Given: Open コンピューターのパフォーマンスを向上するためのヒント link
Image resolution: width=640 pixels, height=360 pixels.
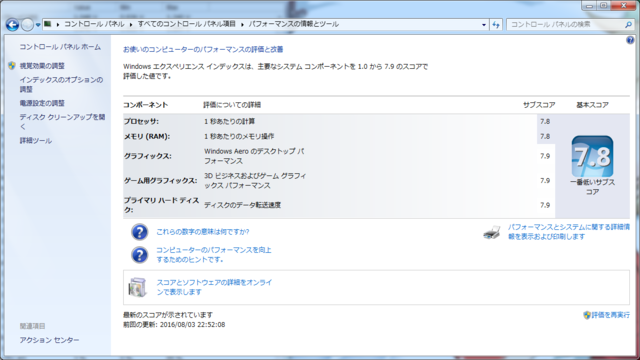Looking at the screenshot, I should 214,255.
